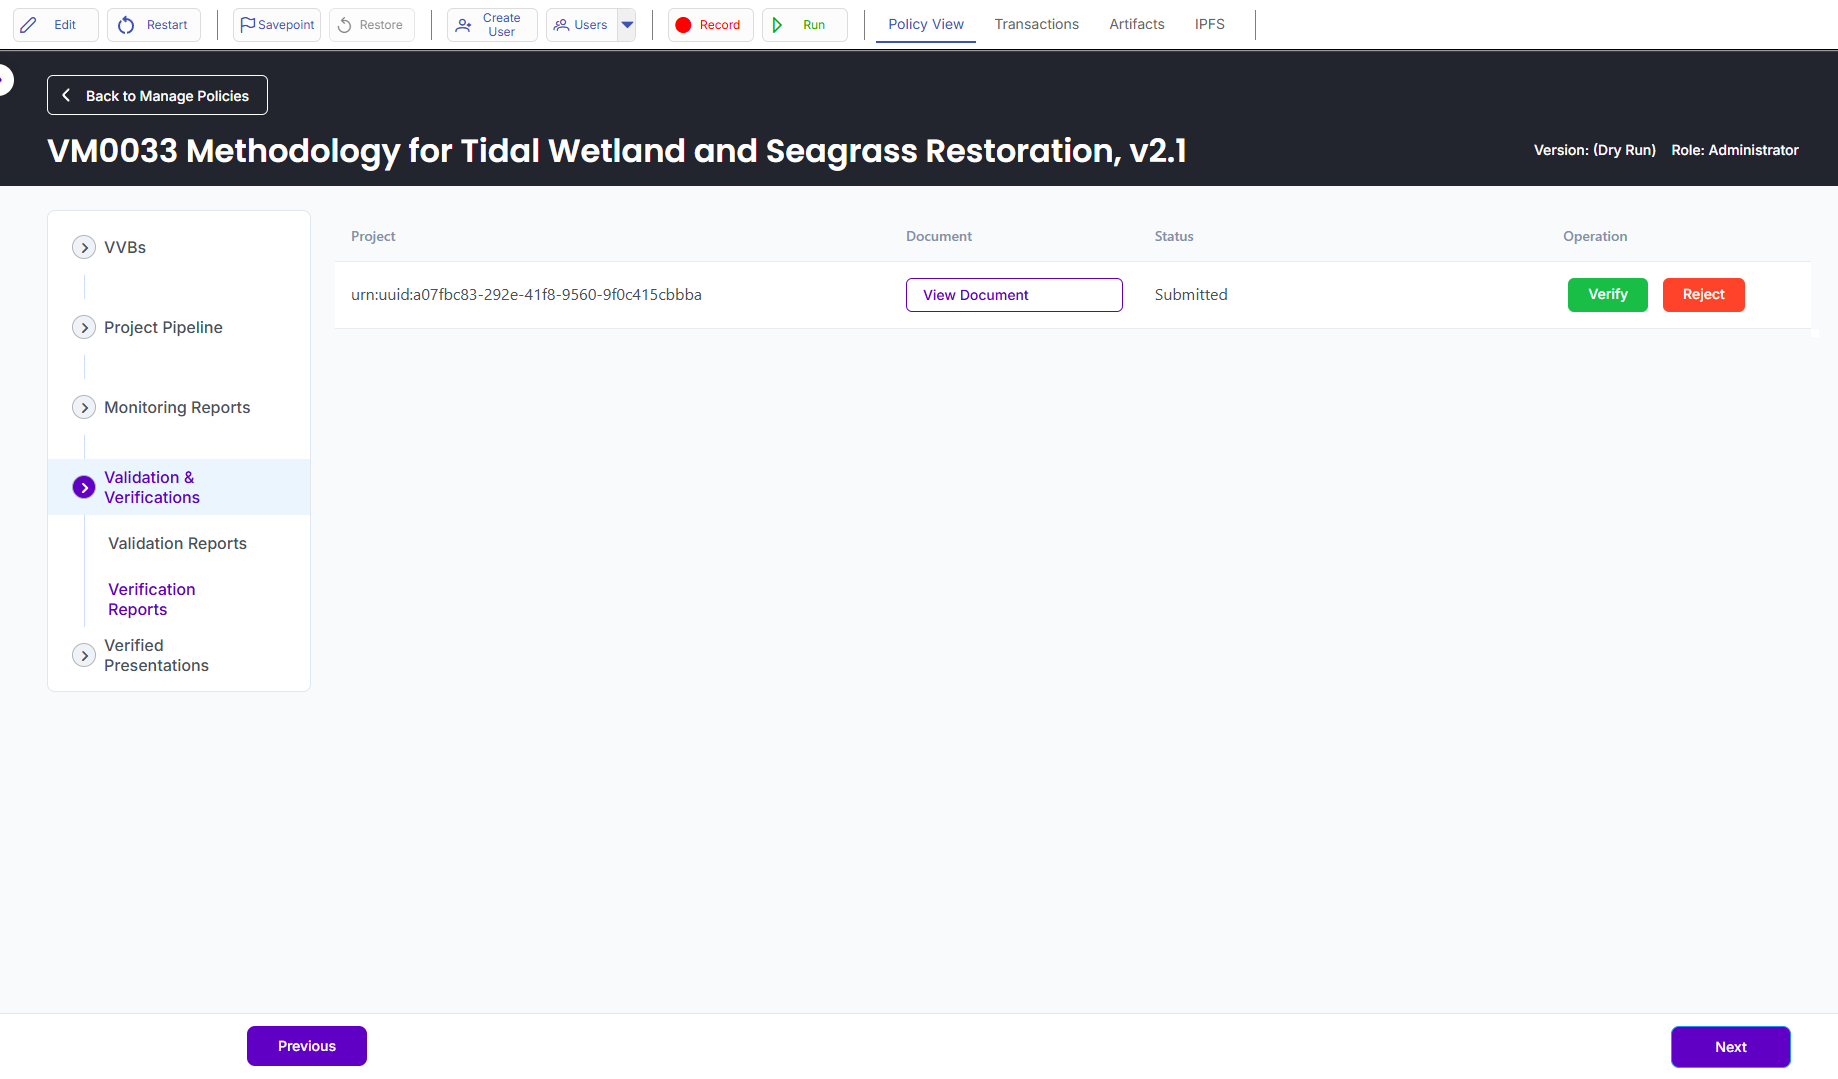The width and height of the screenshot is (1838, 1079).
Task: Click the Users group icon
Action: click(x=561, y=25)
